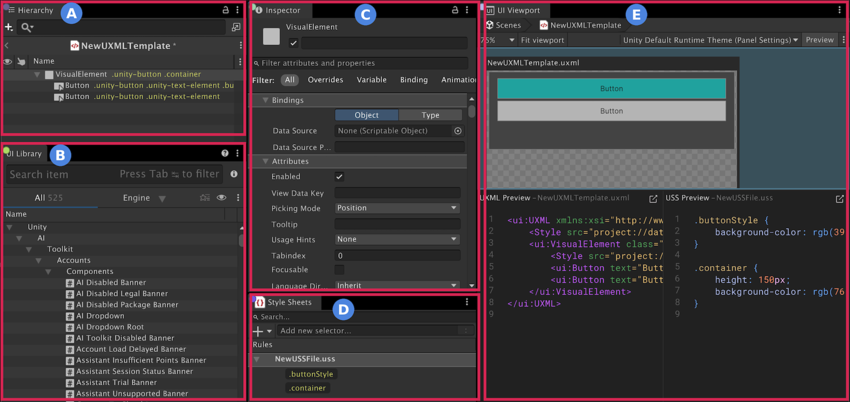Click the Data Source object picker circle
This screenshot has height=402, width=850.
(458, 131)
